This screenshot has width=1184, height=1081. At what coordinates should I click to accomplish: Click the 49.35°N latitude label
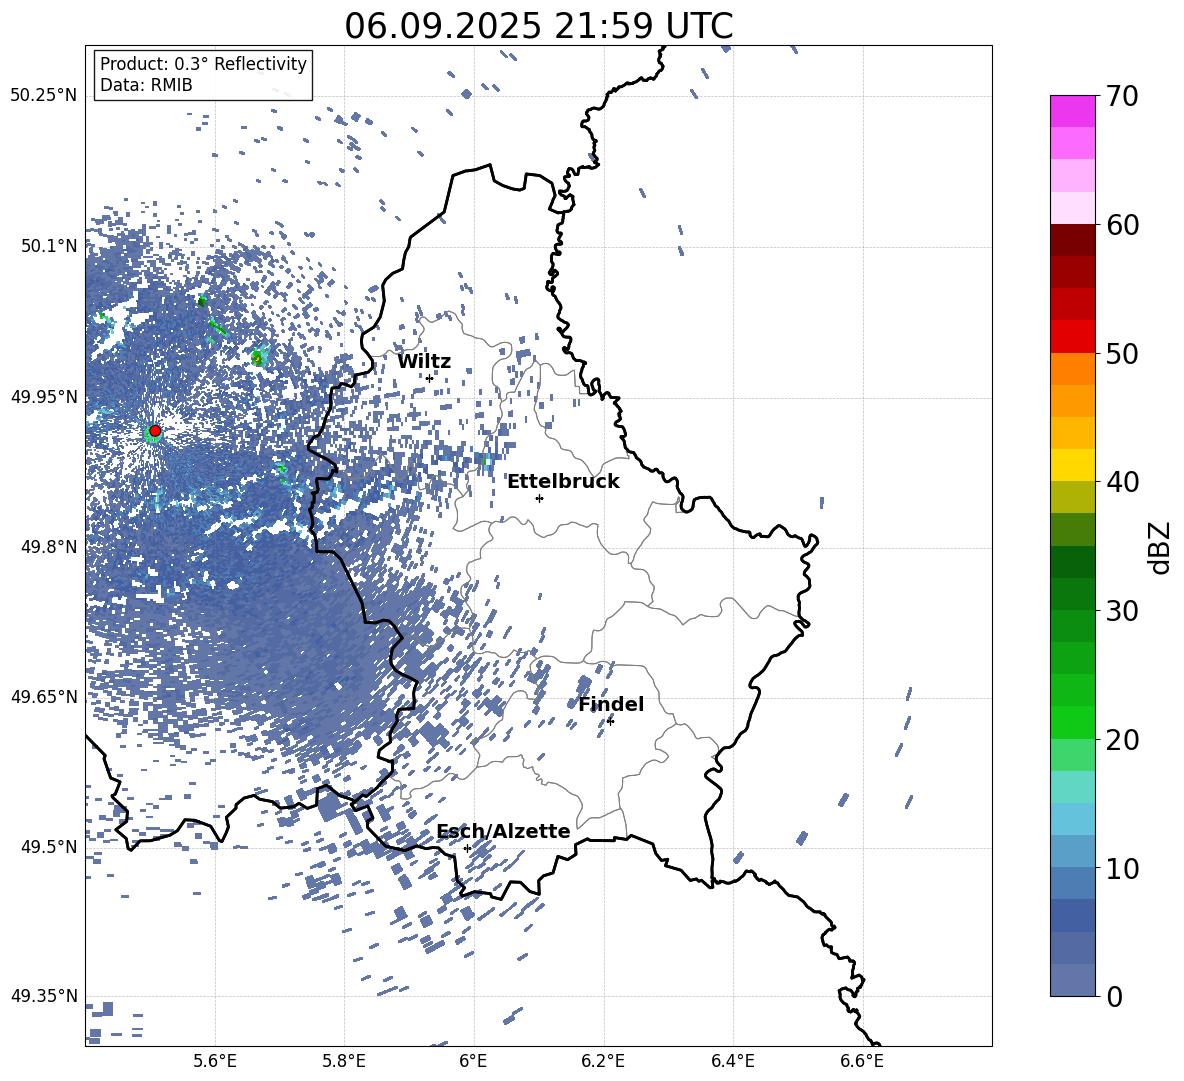point(44,996)
